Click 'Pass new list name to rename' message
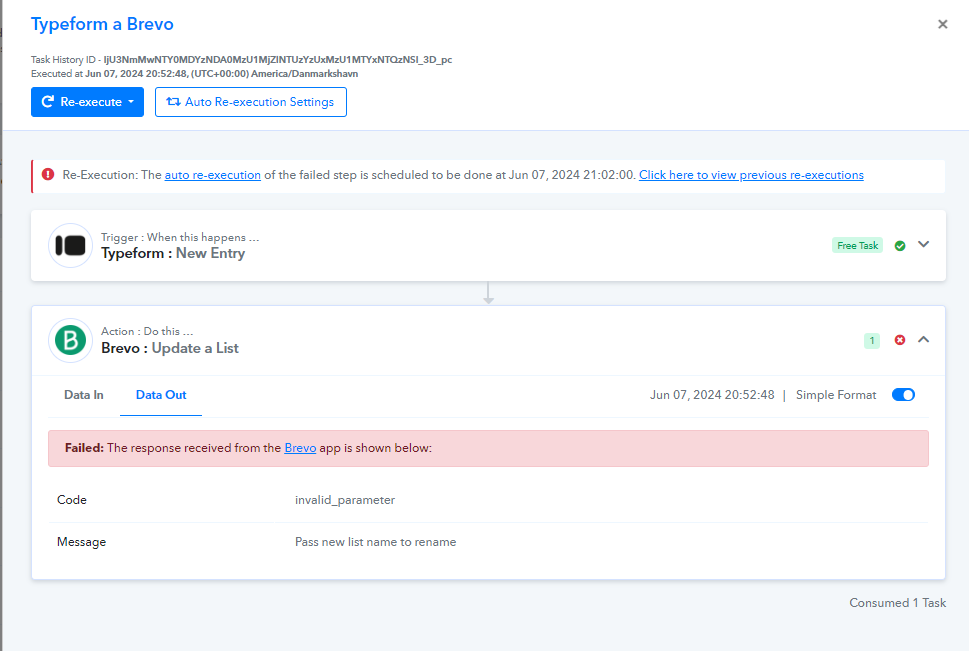969x651 pixels. pyautogui.click(x=375, y=542)
